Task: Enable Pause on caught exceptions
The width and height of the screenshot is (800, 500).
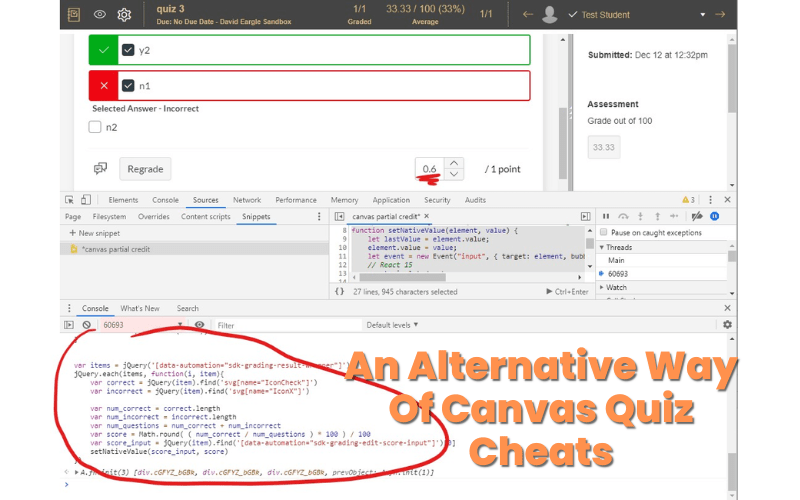Action: (x=604, y=232)
